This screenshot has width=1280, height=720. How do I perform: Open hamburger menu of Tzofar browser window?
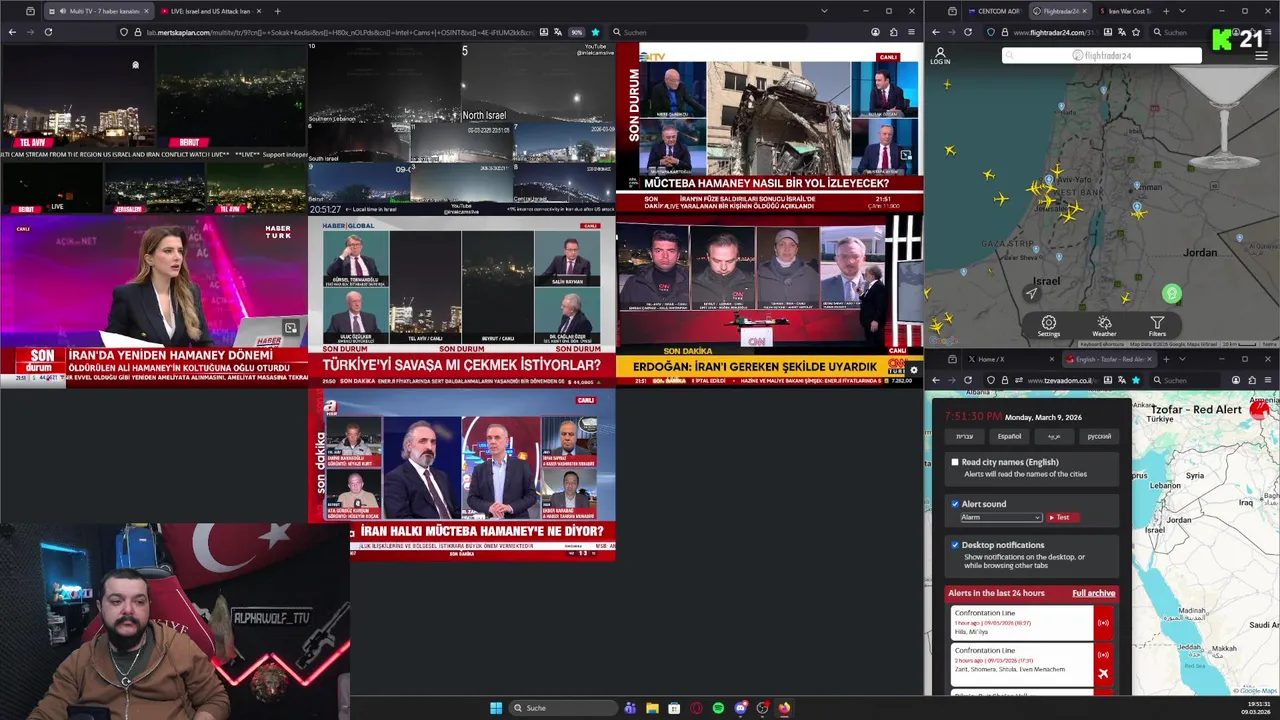[x=1268, y=380]
